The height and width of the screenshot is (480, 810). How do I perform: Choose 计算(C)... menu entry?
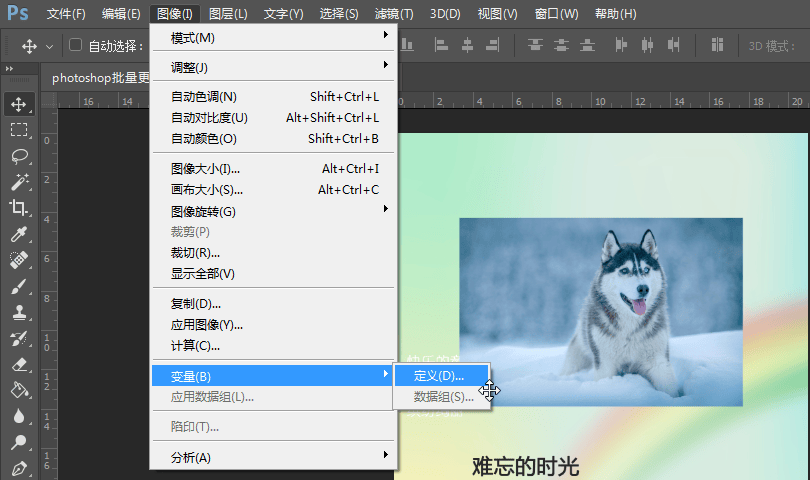[274, 346]
